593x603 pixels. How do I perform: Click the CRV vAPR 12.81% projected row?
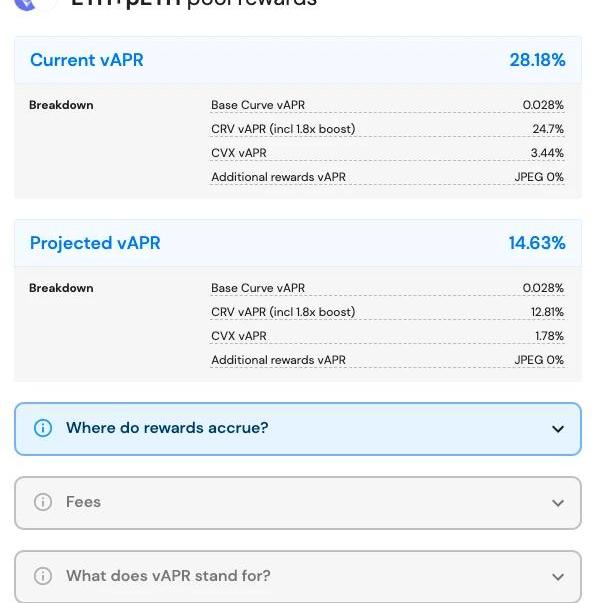[x=387, y=312]
